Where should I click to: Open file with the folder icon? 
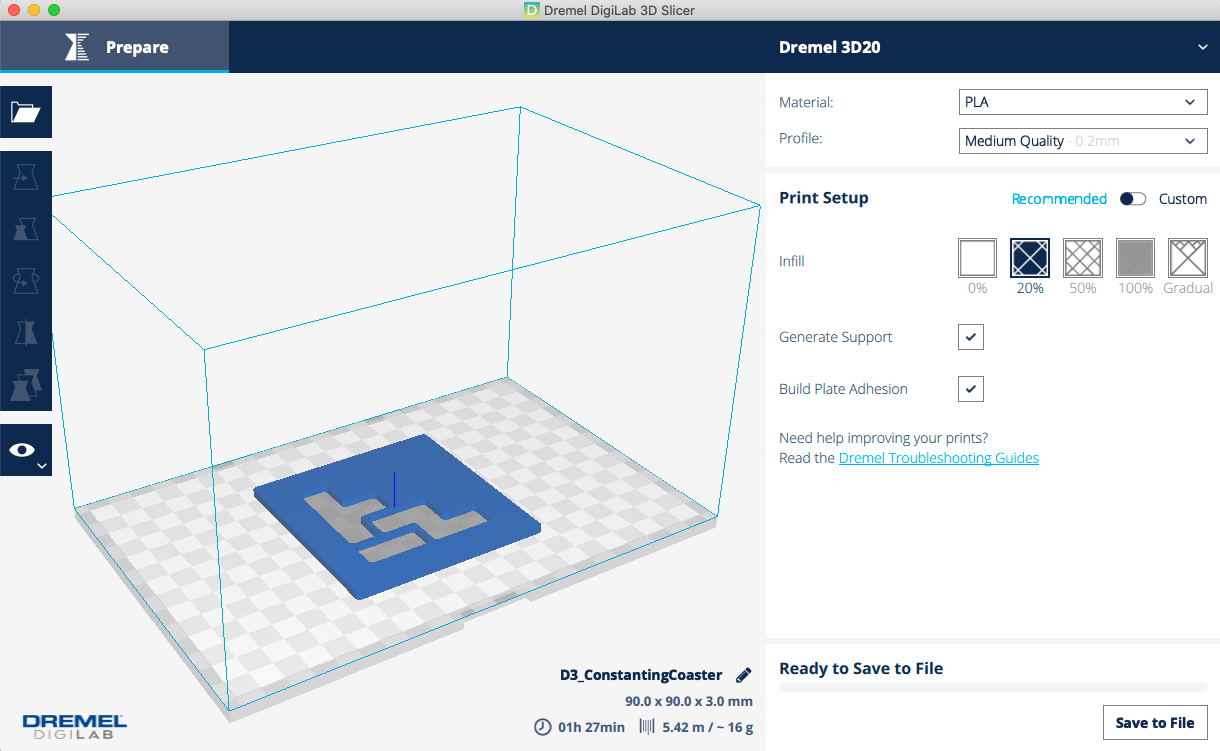pyautogui.click(x=25, y=112)
